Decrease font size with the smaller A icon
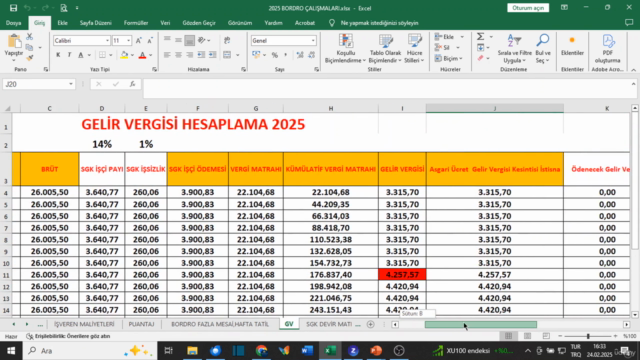 150,40
